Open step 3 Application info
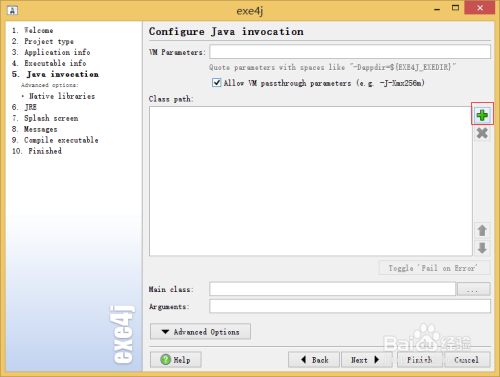 click(51, 52)
